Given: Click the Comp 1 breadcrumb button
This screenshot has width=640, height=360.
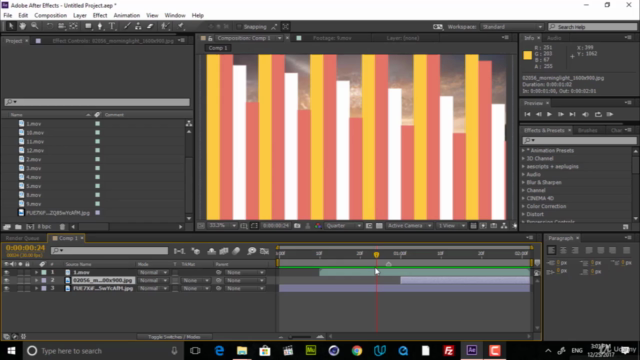Looking at the screenshot, I should [218, 48].
